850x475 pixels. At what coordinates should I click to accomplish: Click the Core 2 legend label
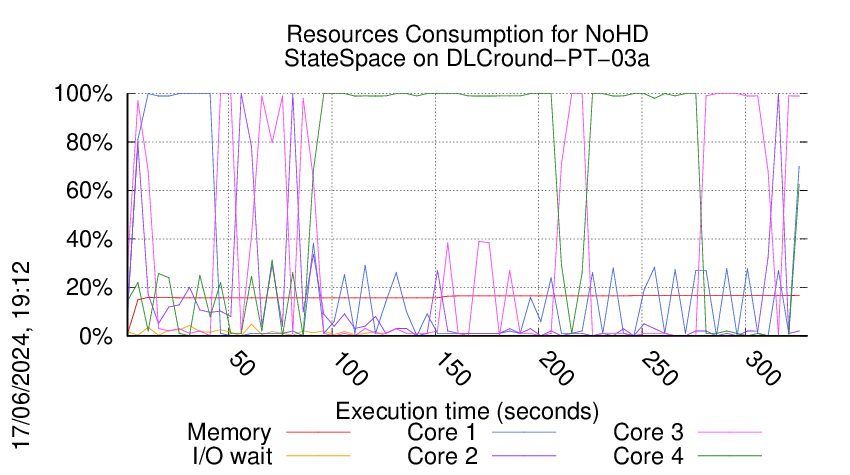click(442, 456)
